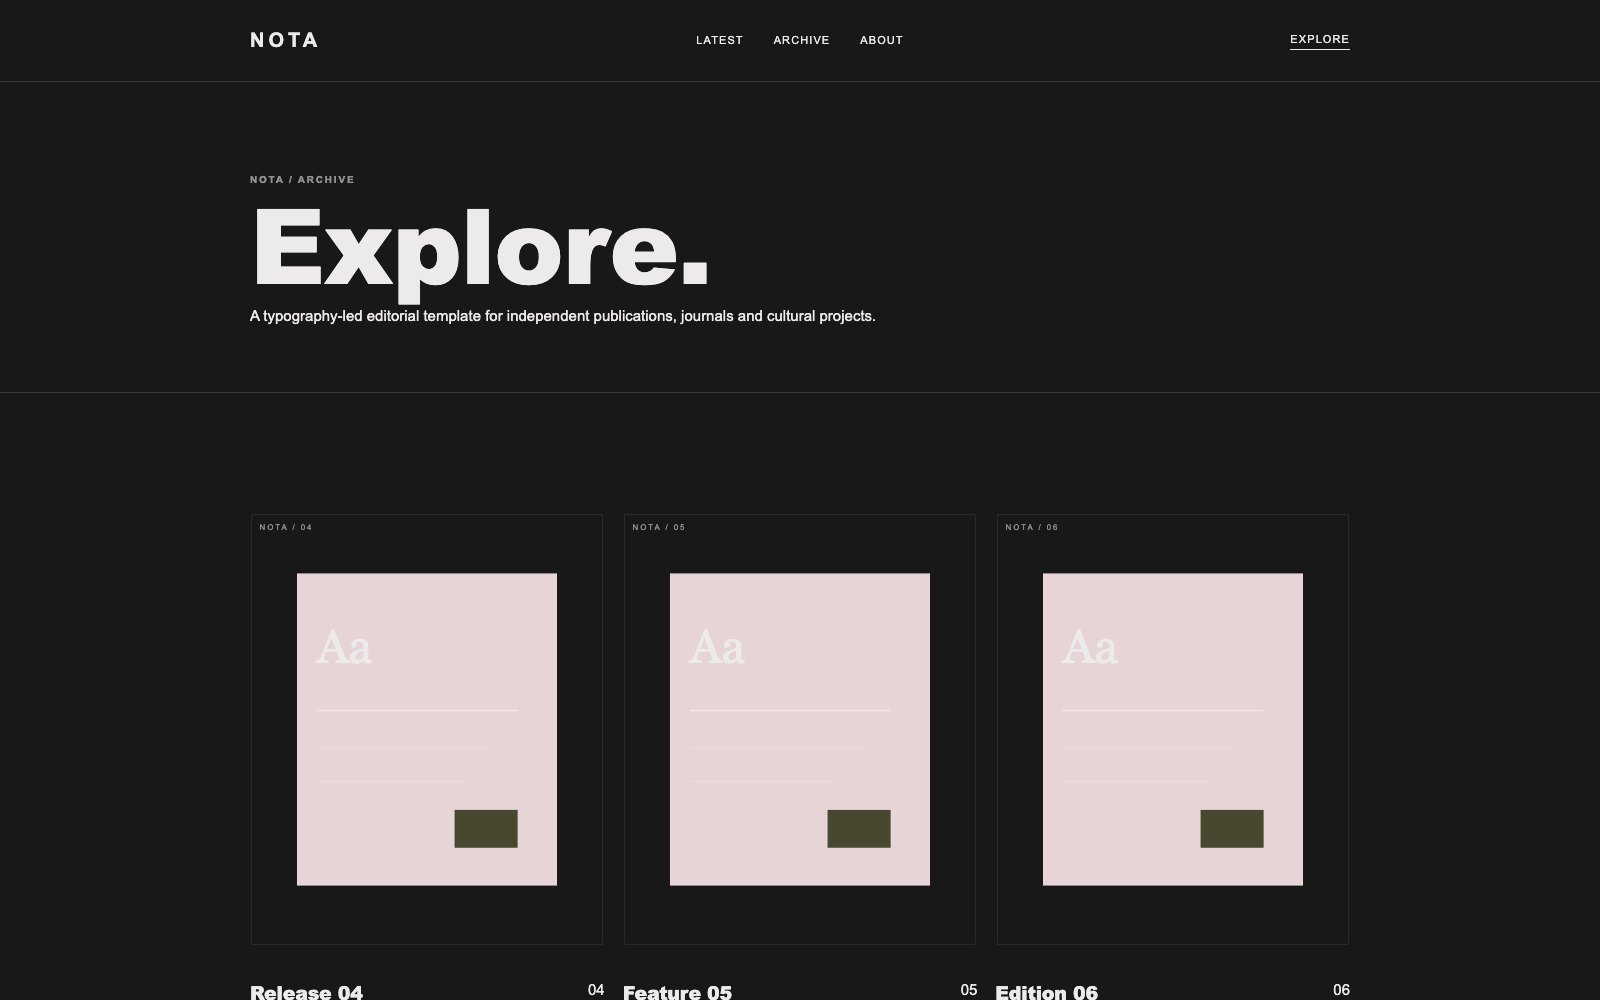Click the Edition 06 title
The height and width of the screenshot is (1000, 1600).
click(x=1046, y=992)
